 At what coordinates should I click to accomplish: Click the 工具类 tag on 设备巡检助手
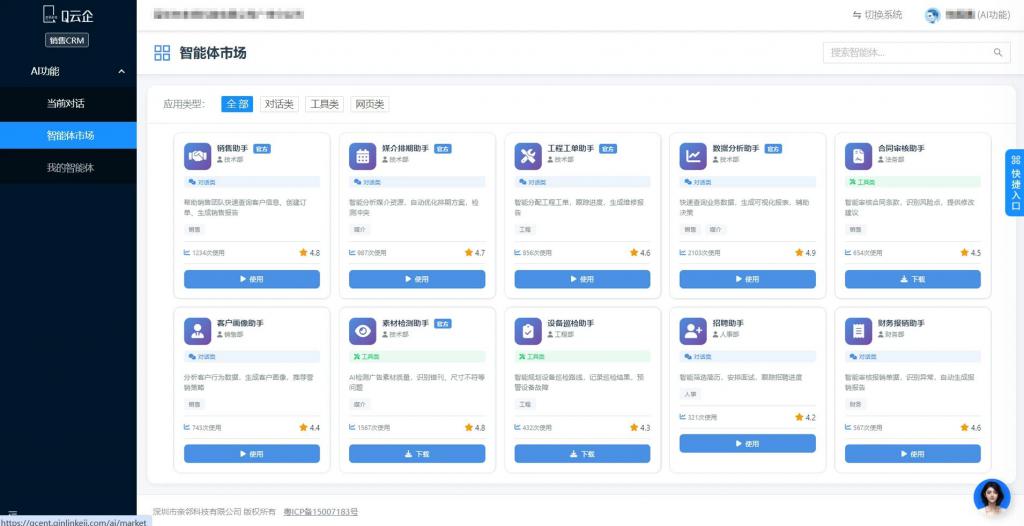point(582,357)
